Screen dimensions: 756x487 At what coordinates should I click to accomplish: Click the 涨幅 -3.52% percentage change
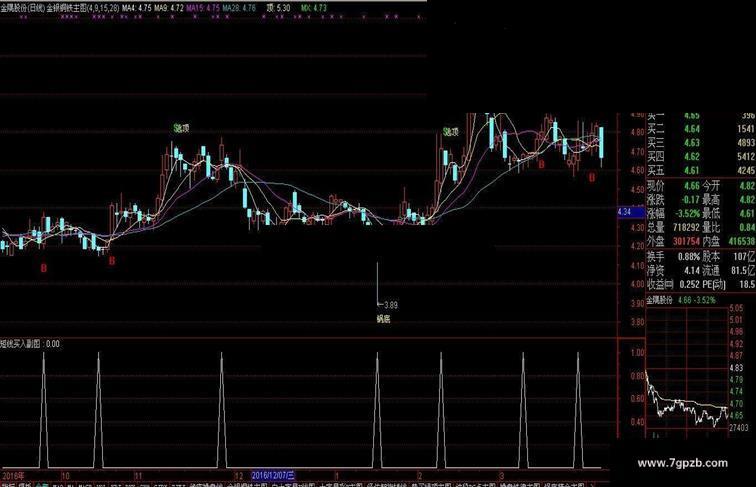pos(688,214)
